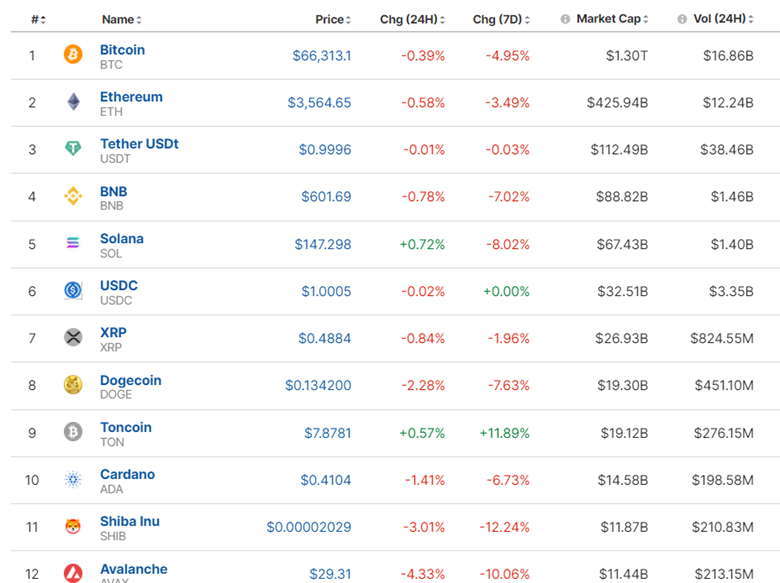Image resolution: width=780 pixels, height=583 pixels.
Task: Open the USDC name link
Action: pos(119,286)
